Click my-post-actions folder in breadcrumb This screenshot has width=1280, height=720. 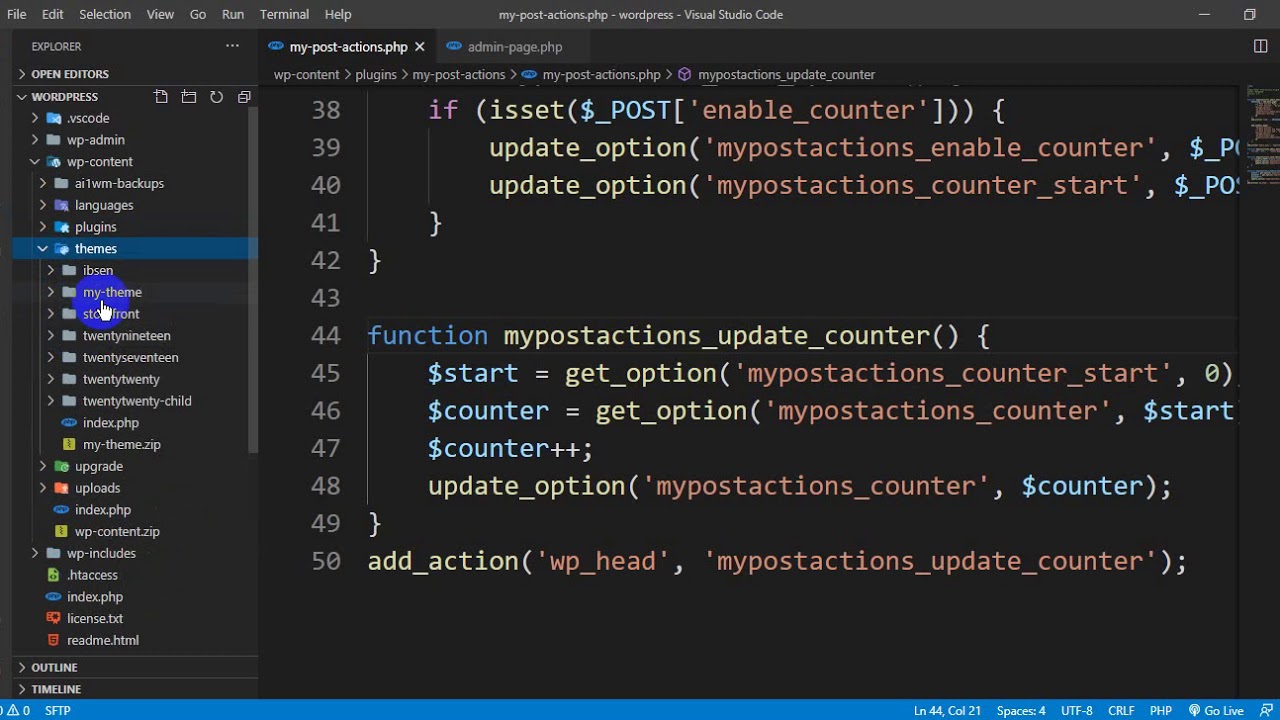tap(458, 75)
